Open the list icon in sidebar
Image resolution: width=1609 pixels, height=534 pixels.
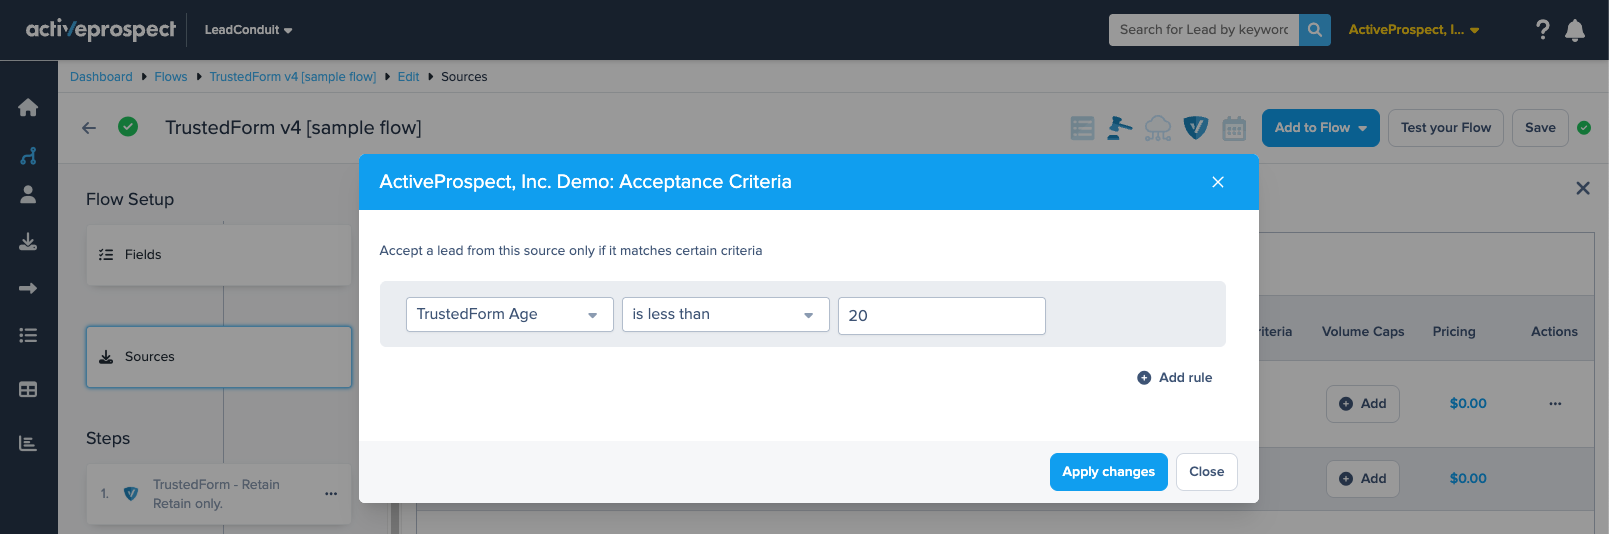[28, 335]
